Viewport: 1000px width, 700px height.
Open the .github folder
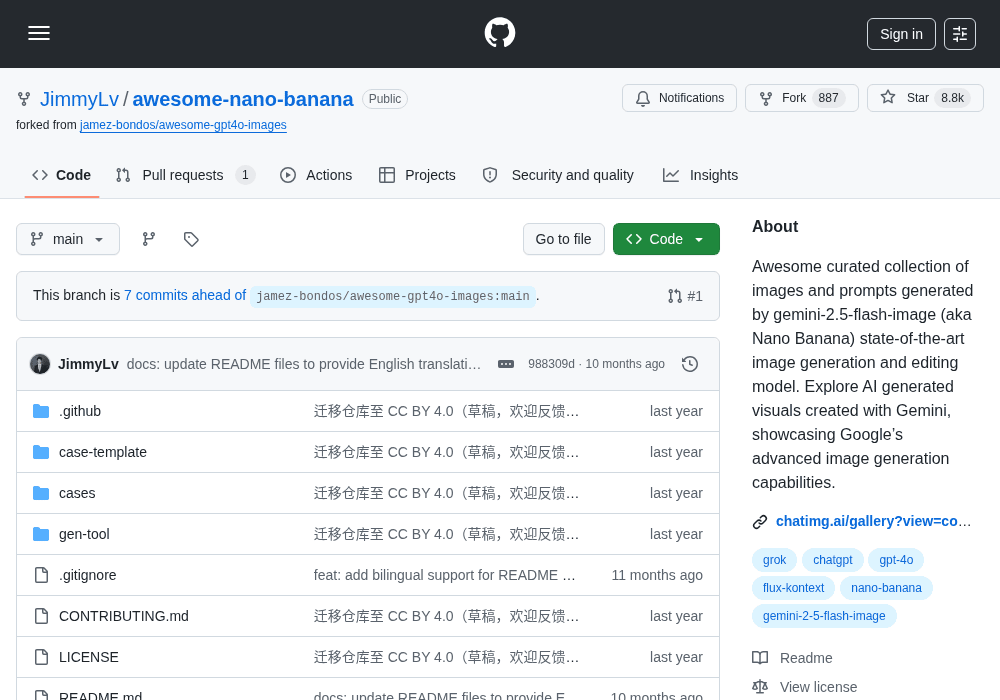pyautogui.click(x=80, y=411)
